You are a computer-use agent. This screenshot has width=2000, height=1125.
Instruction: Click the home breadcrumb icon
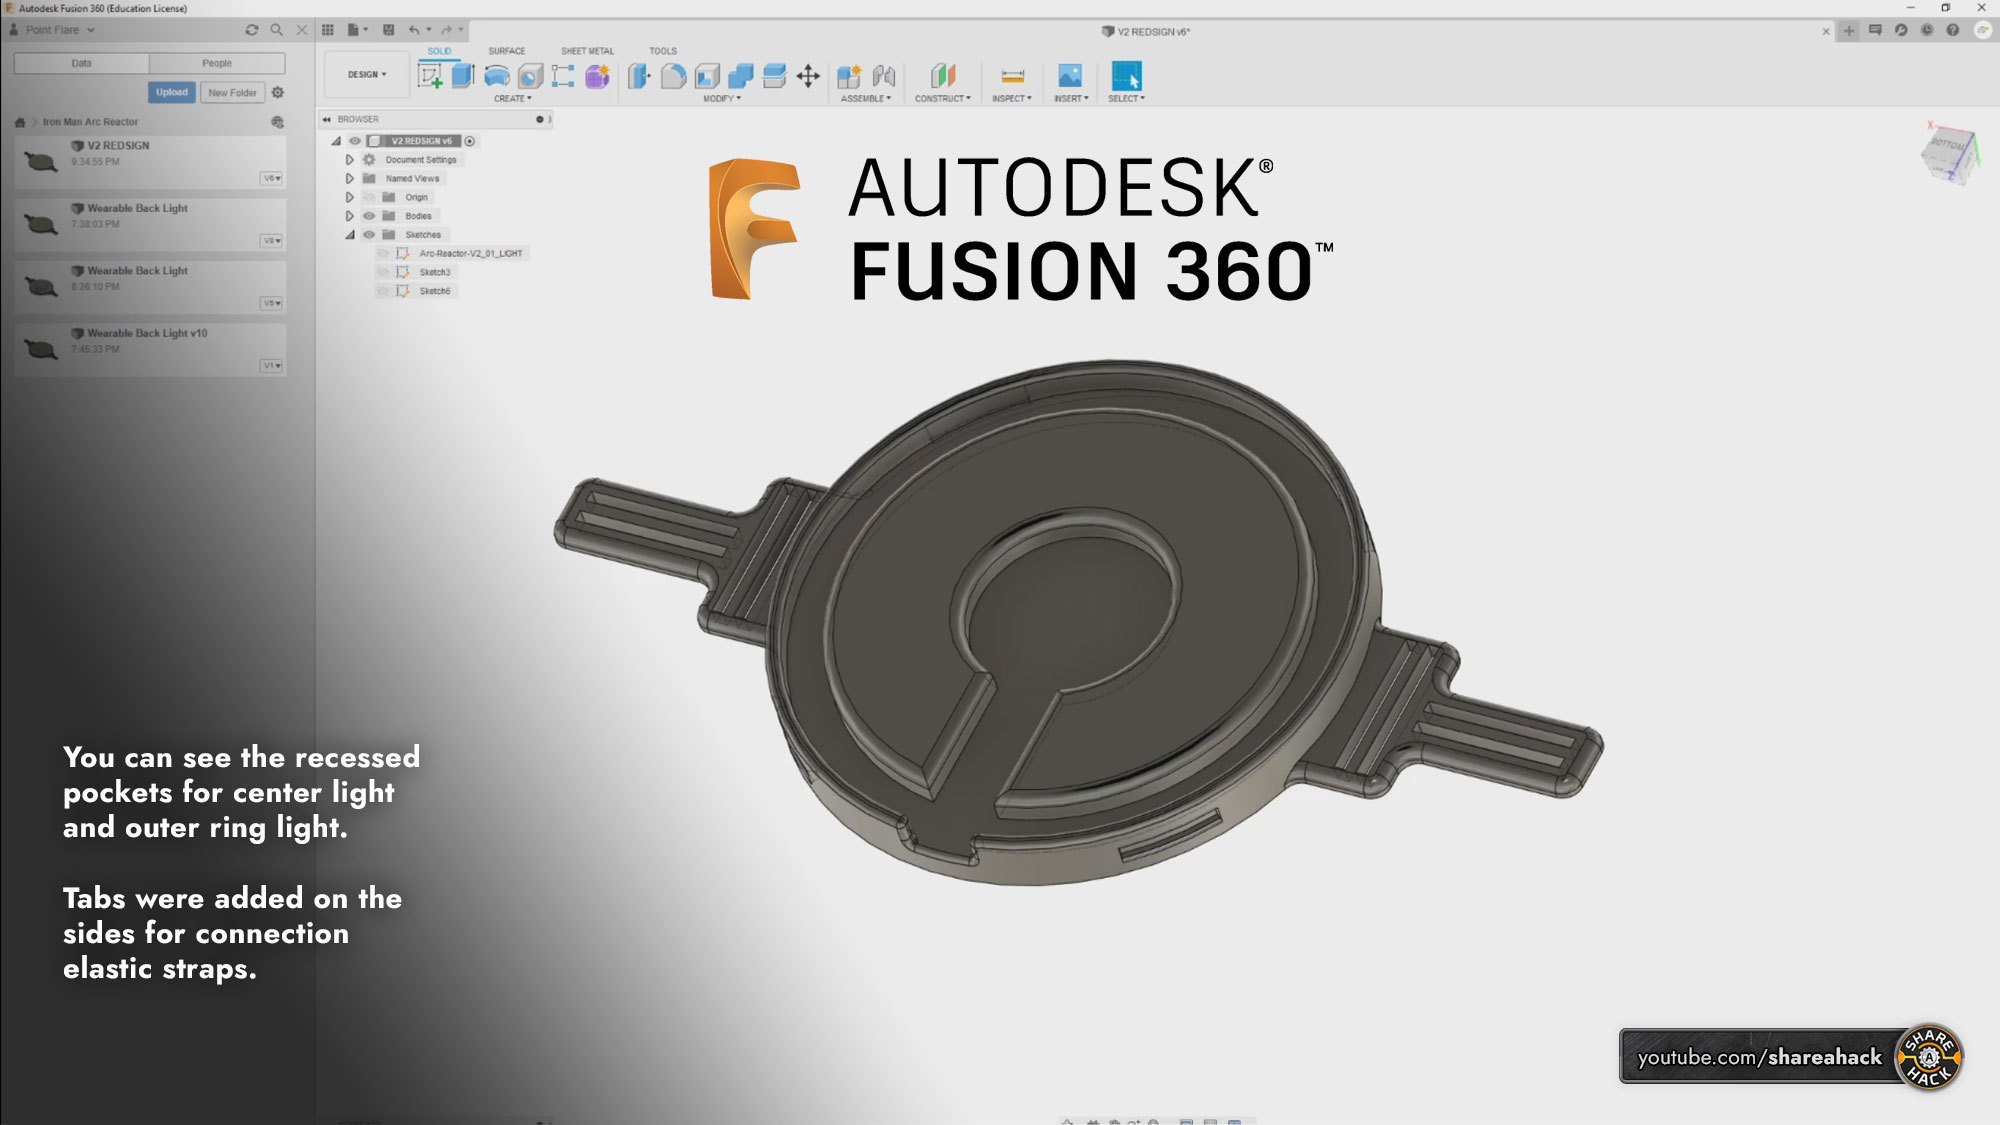click(x=19, y=122)
